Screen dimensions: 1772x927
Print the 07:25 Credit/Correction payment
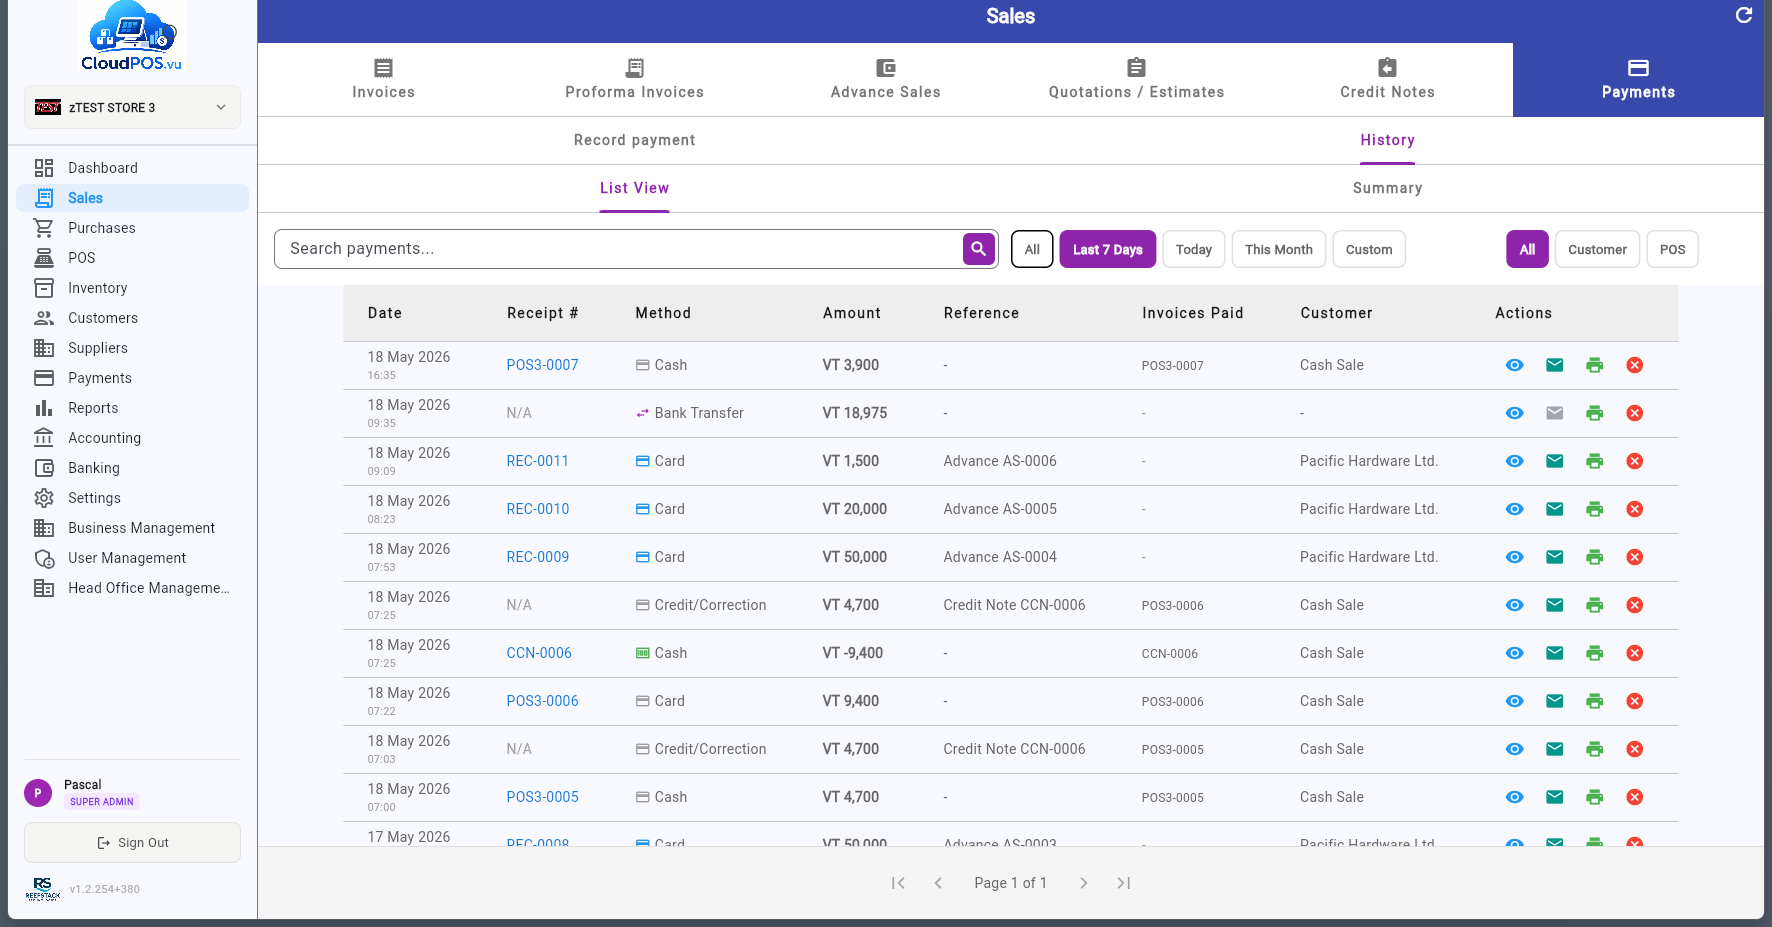1595,605
